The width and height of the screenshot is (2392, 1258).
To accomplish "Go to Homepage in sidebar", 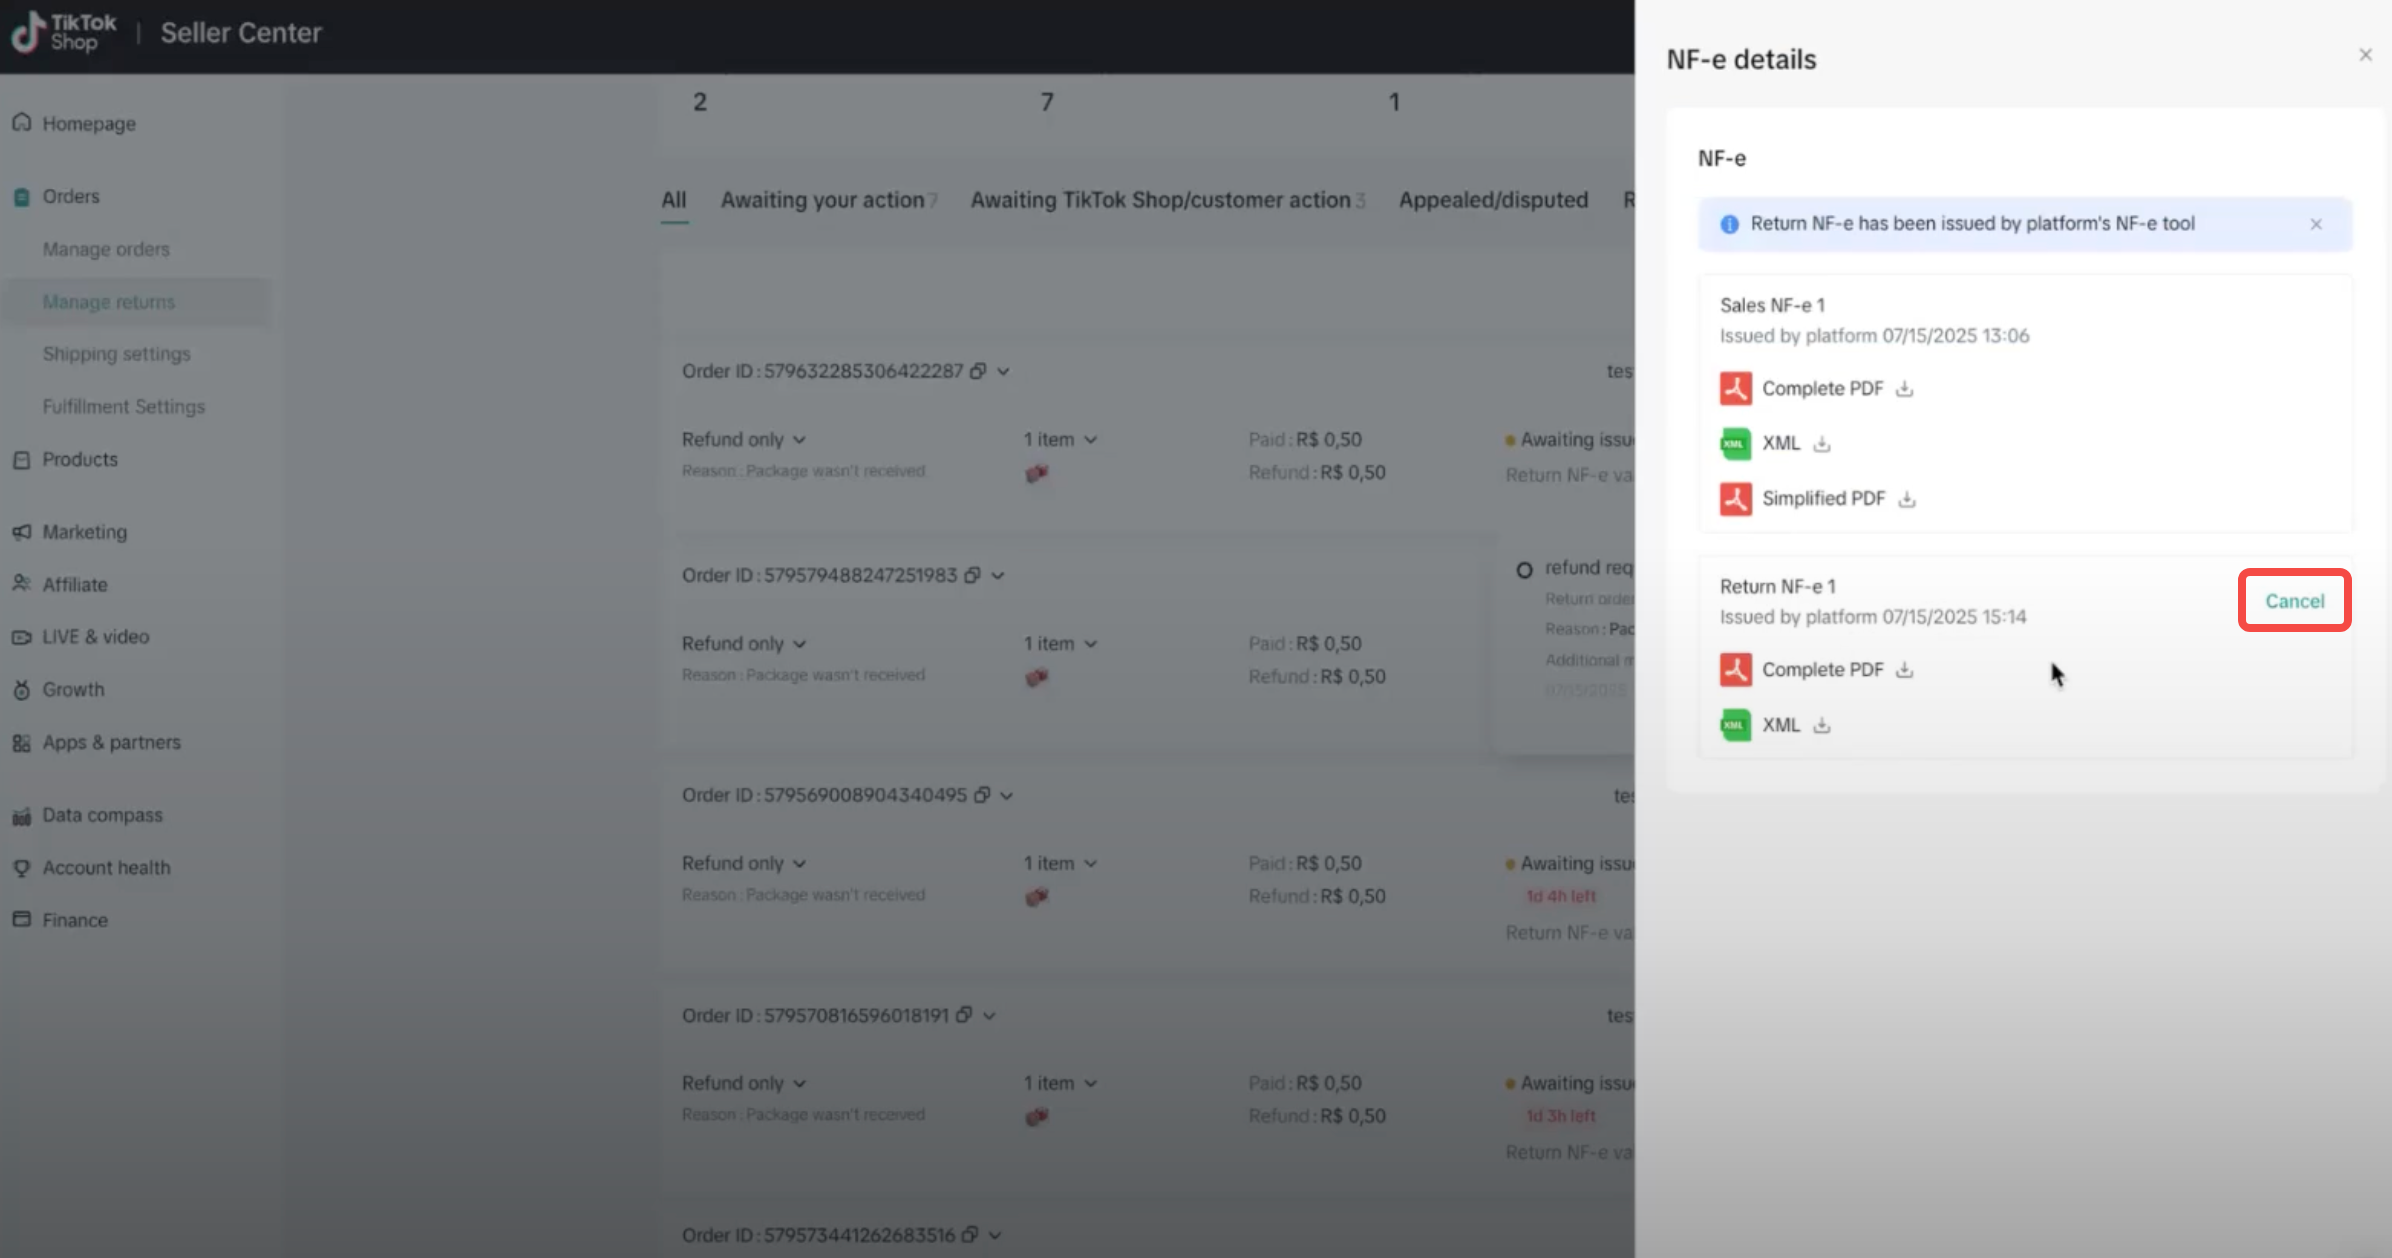I will coord(88,124).
